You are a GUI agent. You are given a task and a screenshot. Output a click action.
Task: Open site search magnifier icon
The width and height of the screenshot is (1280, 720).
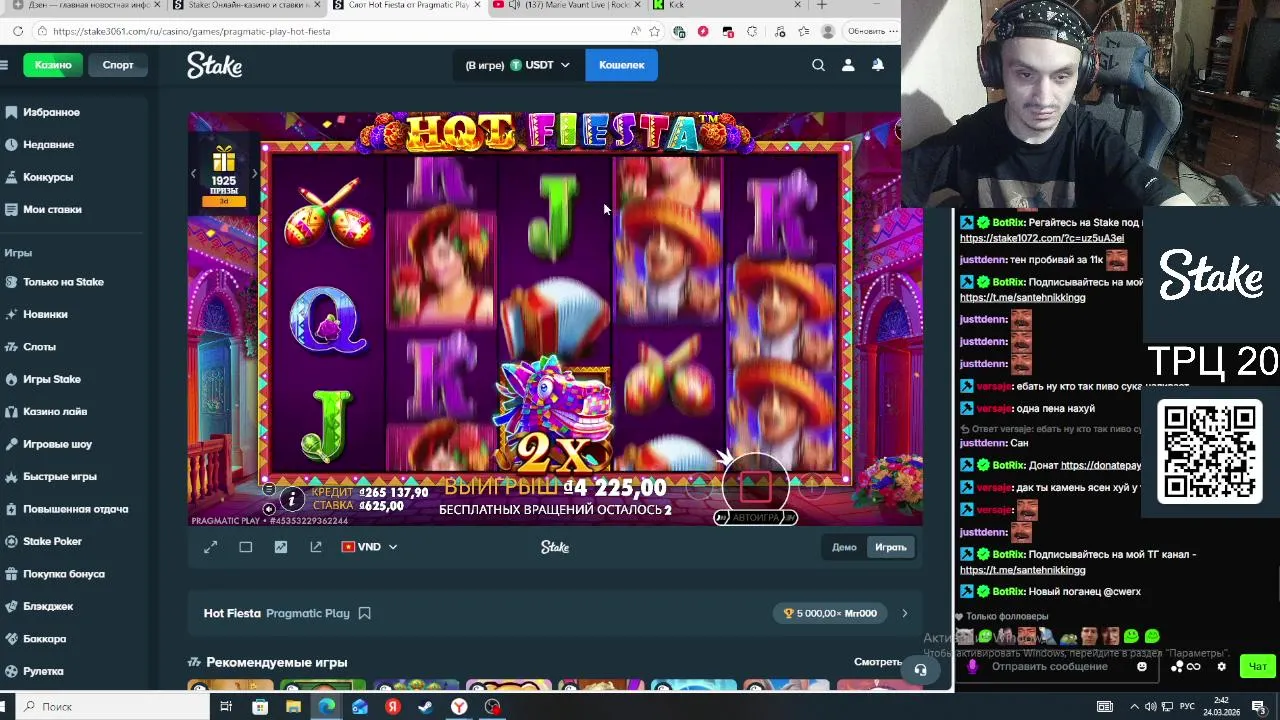tap(818, 65)
